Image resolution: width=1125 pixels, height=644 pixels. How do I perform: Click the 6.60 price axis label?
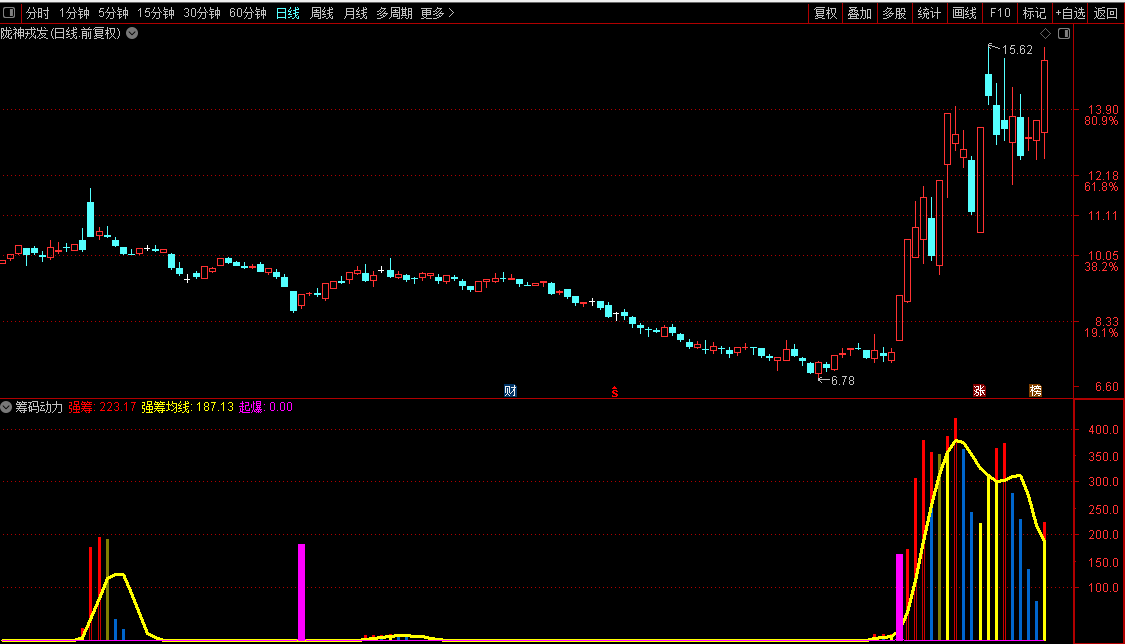tap(1106, 387)
